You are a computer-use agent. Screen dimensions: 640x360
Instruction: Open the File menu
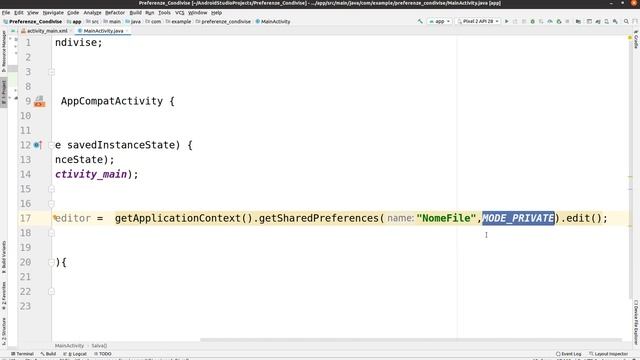pos(6,13)
